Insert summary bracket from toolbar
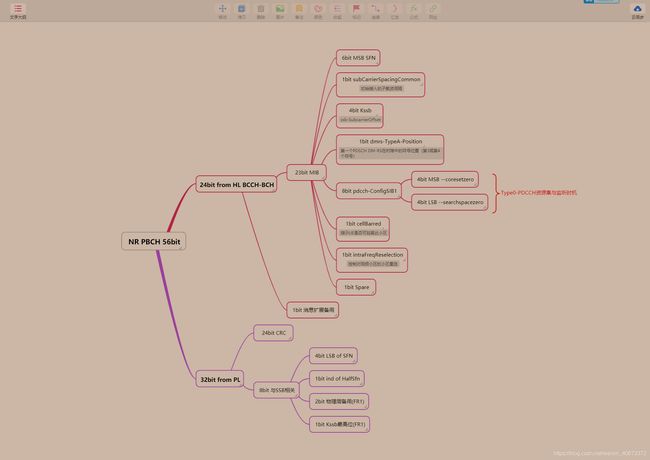Screen dimensions: 650x460 (395, 8)
